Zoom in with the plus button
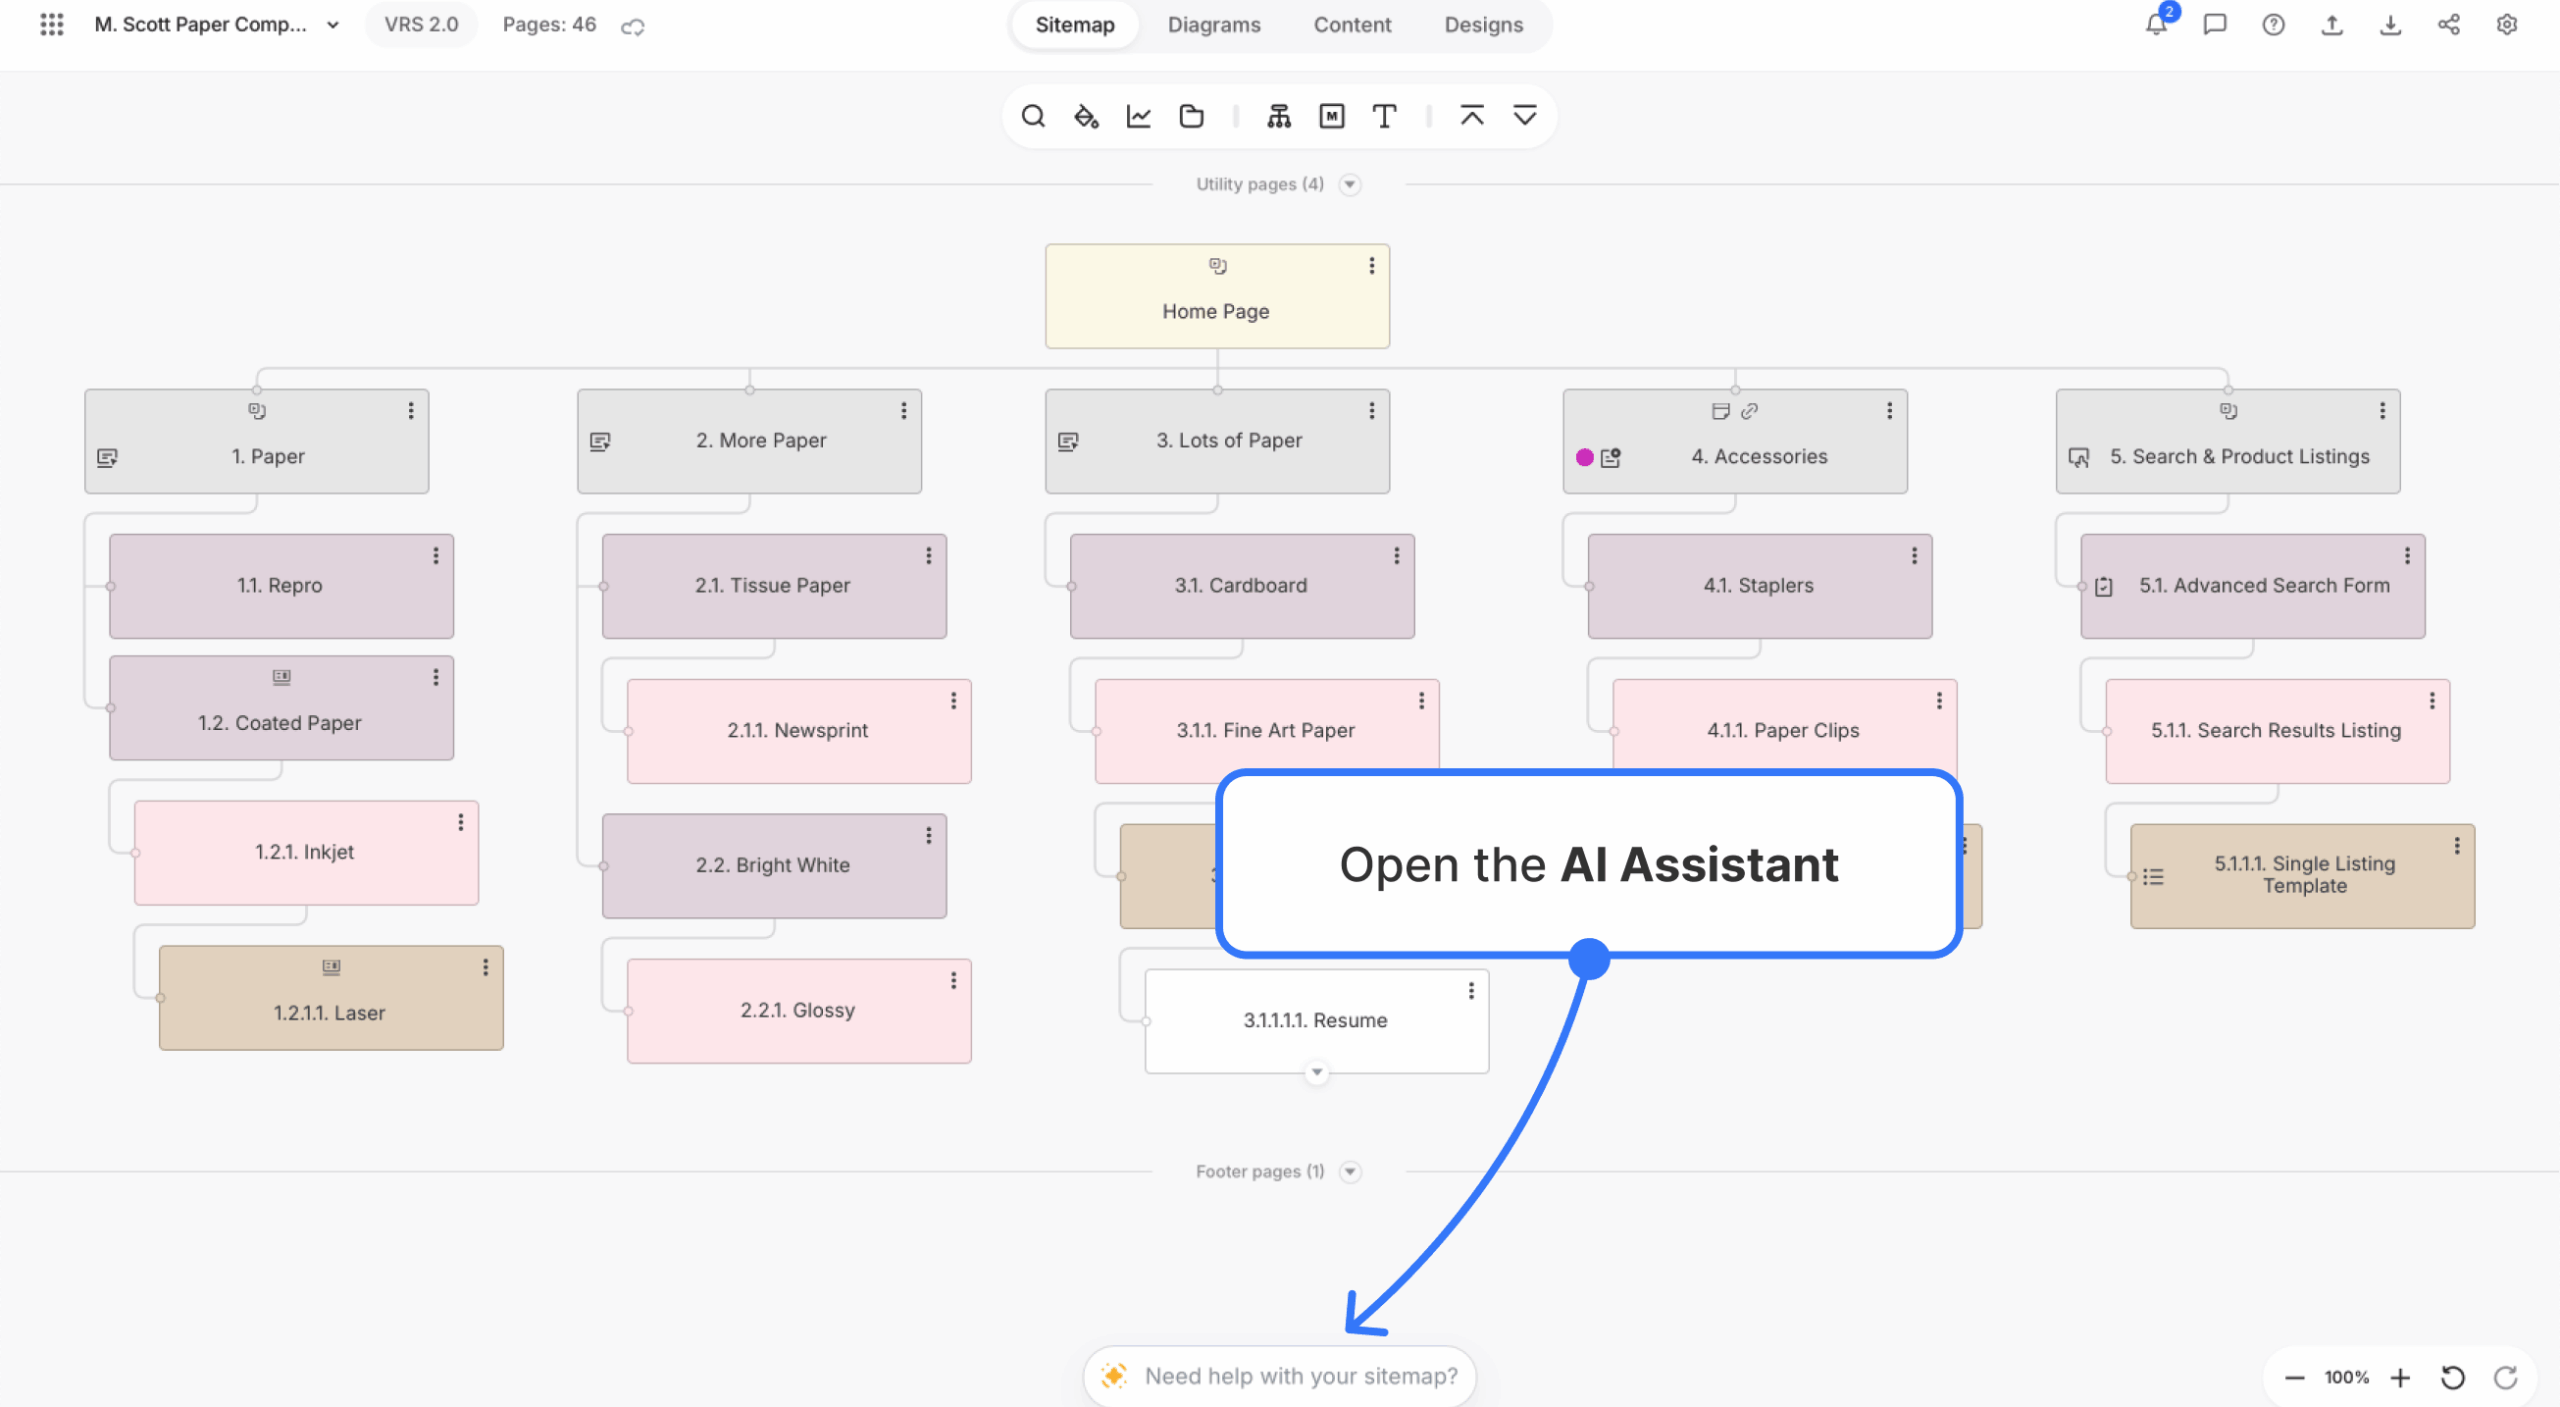 (2400, 1378)
